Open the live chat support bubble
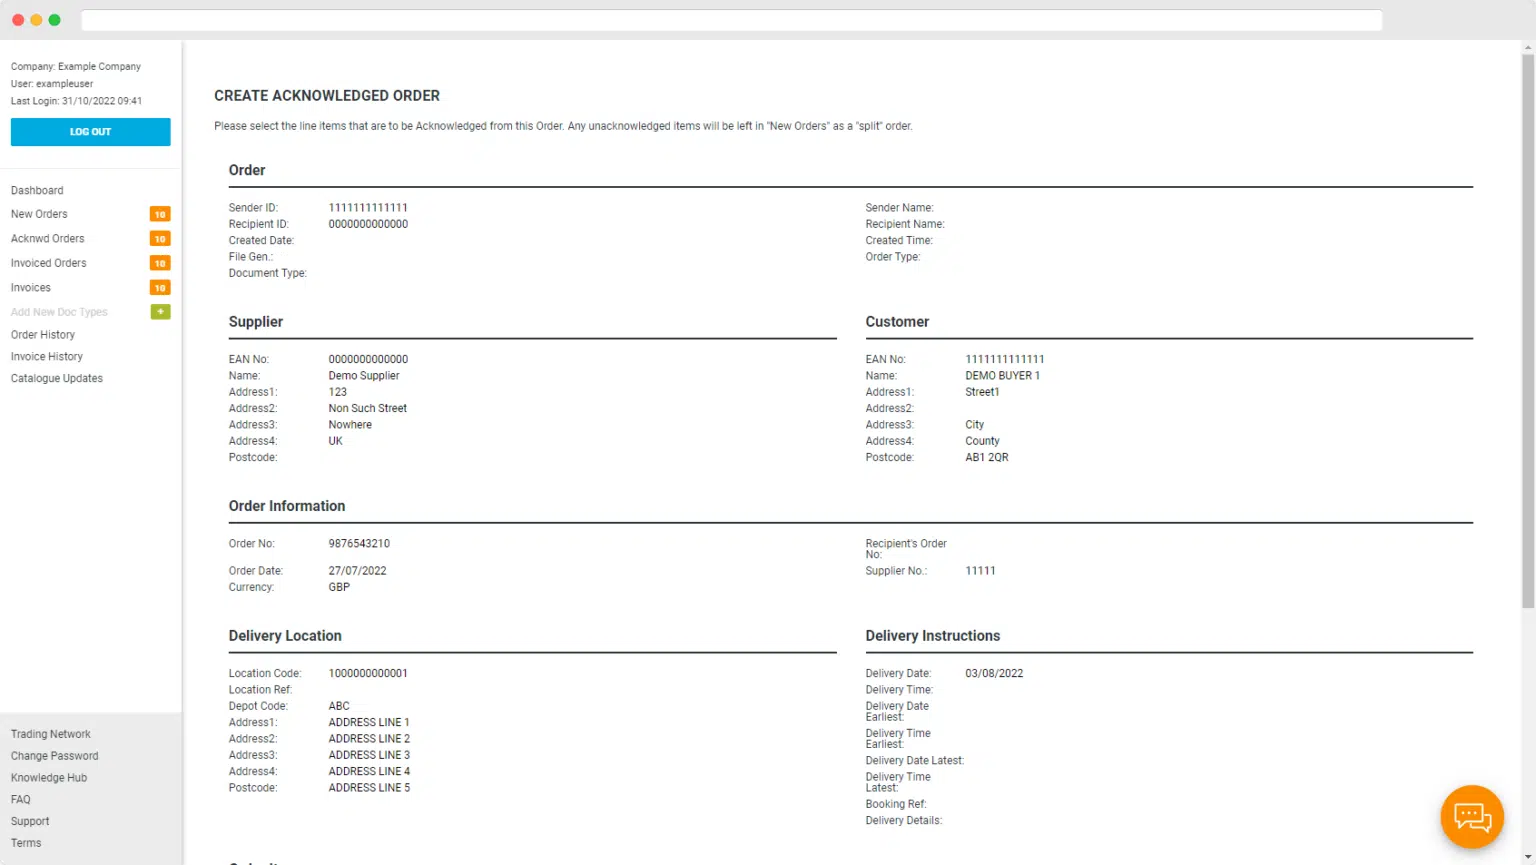This screenshot has width=1536, height=865. click(x=1471, y=817)
